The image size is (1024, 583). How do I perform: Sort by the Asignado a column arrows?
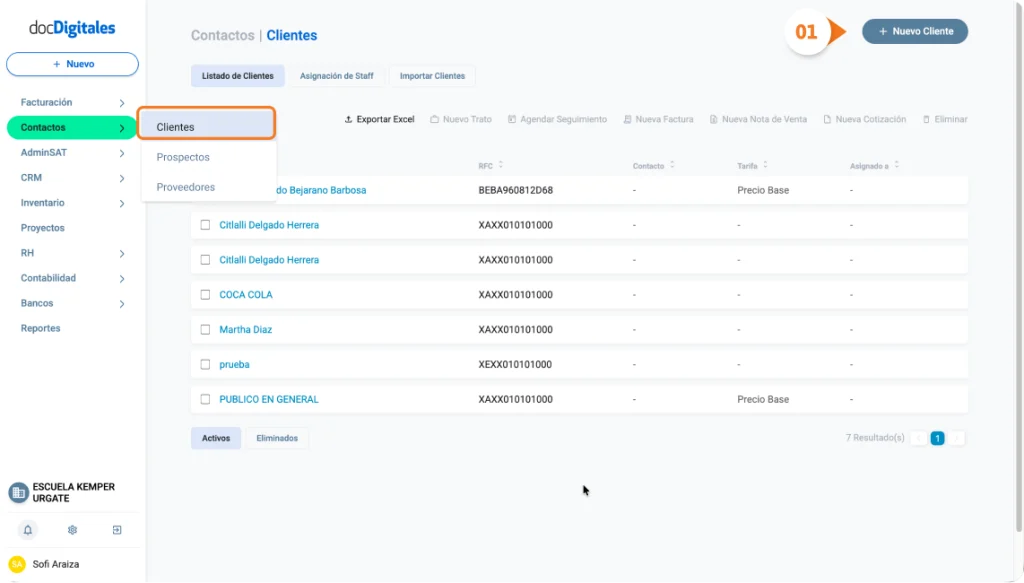(897, 165)
